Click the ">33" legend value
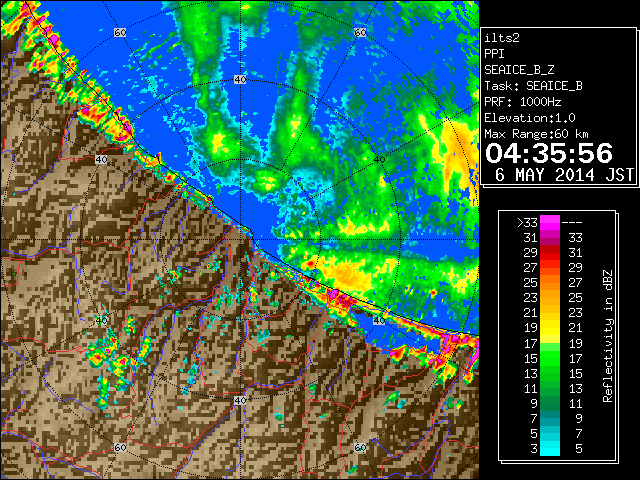 [x=527, y=223]
